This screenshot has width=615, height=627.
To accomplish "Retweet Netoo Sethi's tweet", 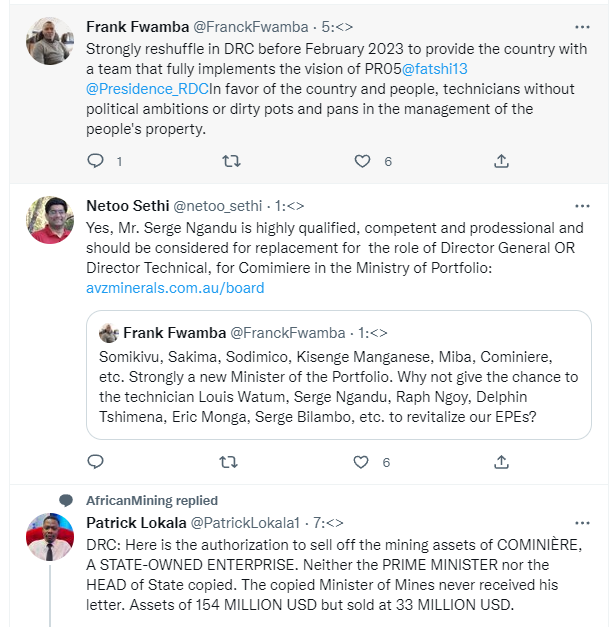I will coord(230,462).
